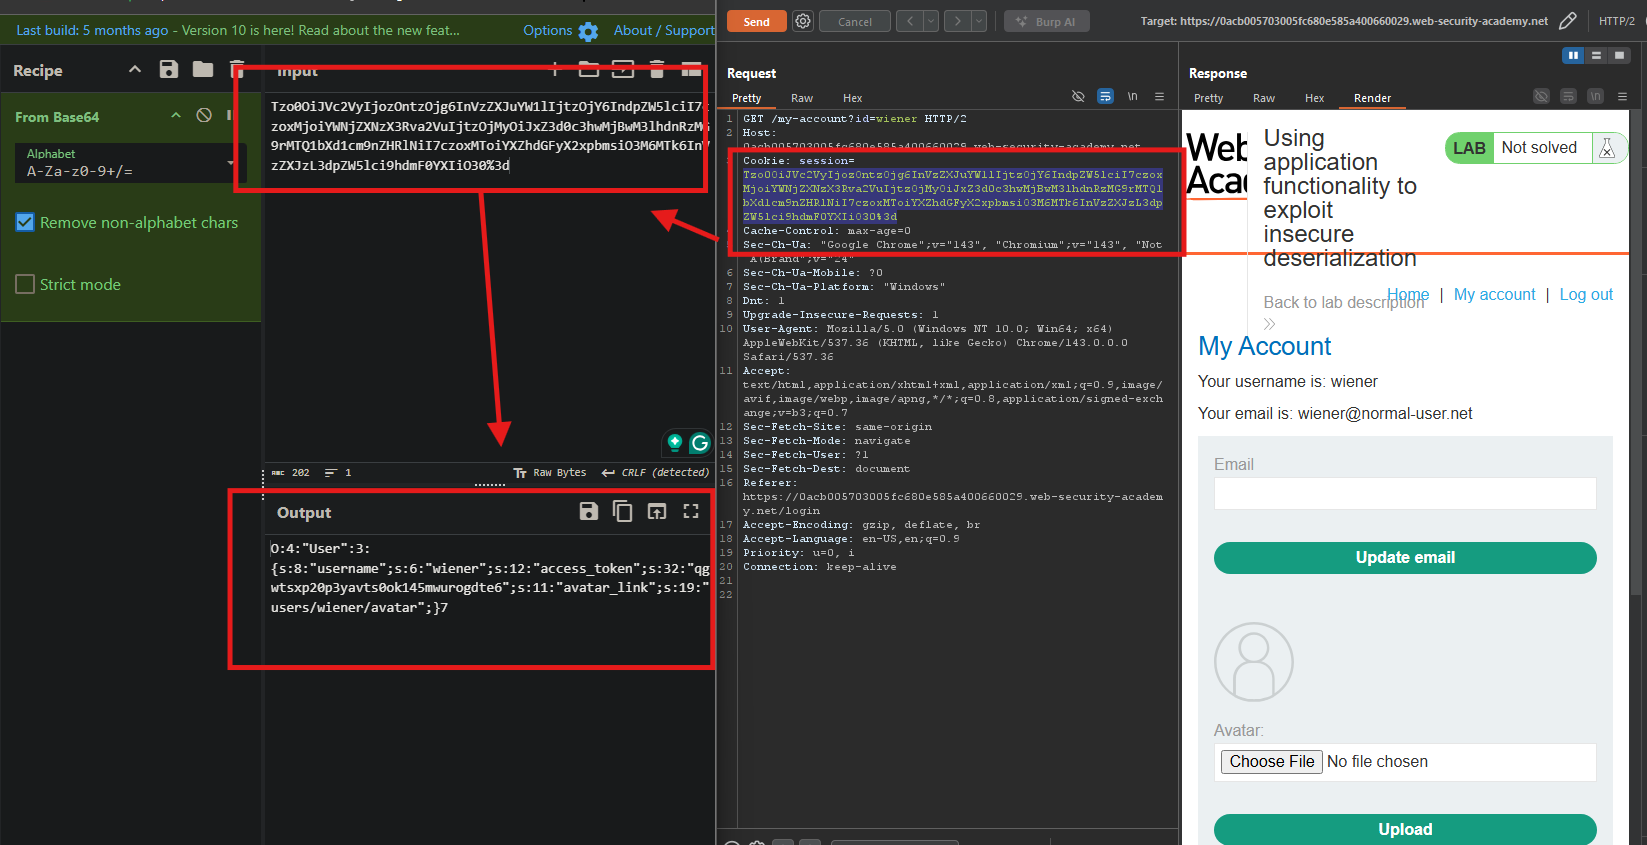Select combined tabbed layout view
Image resolution: width=1647 pixels, height=845 pixels.
1619,55
